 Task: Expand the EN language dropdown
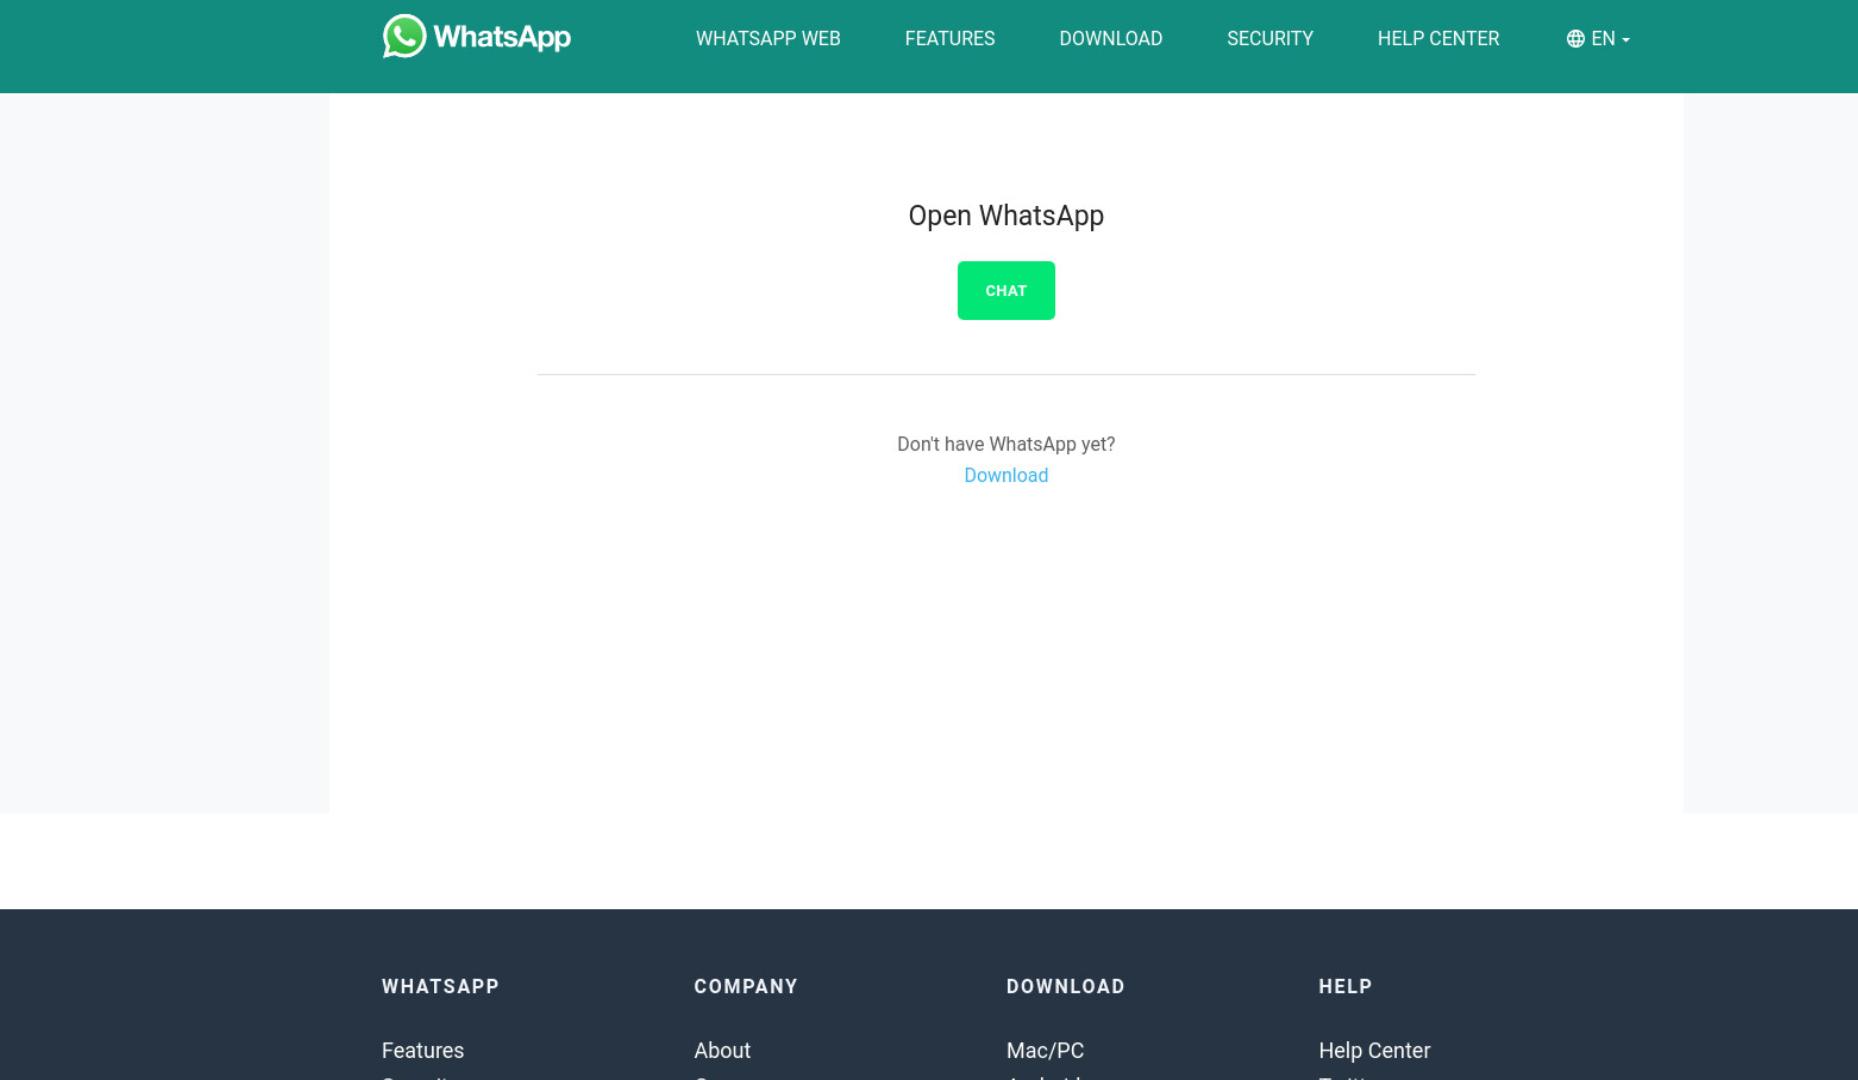tap(1598, 38)
